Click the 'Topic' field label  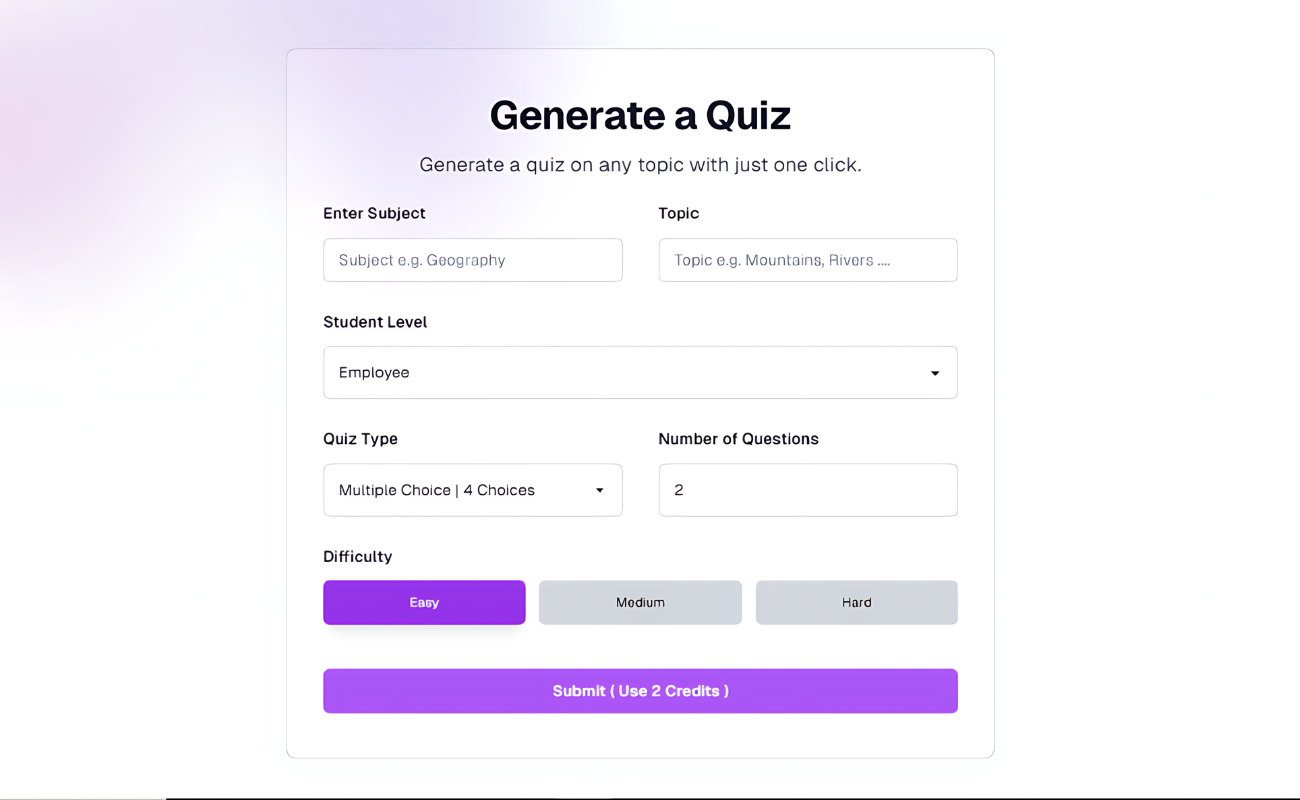coord(678,213)
